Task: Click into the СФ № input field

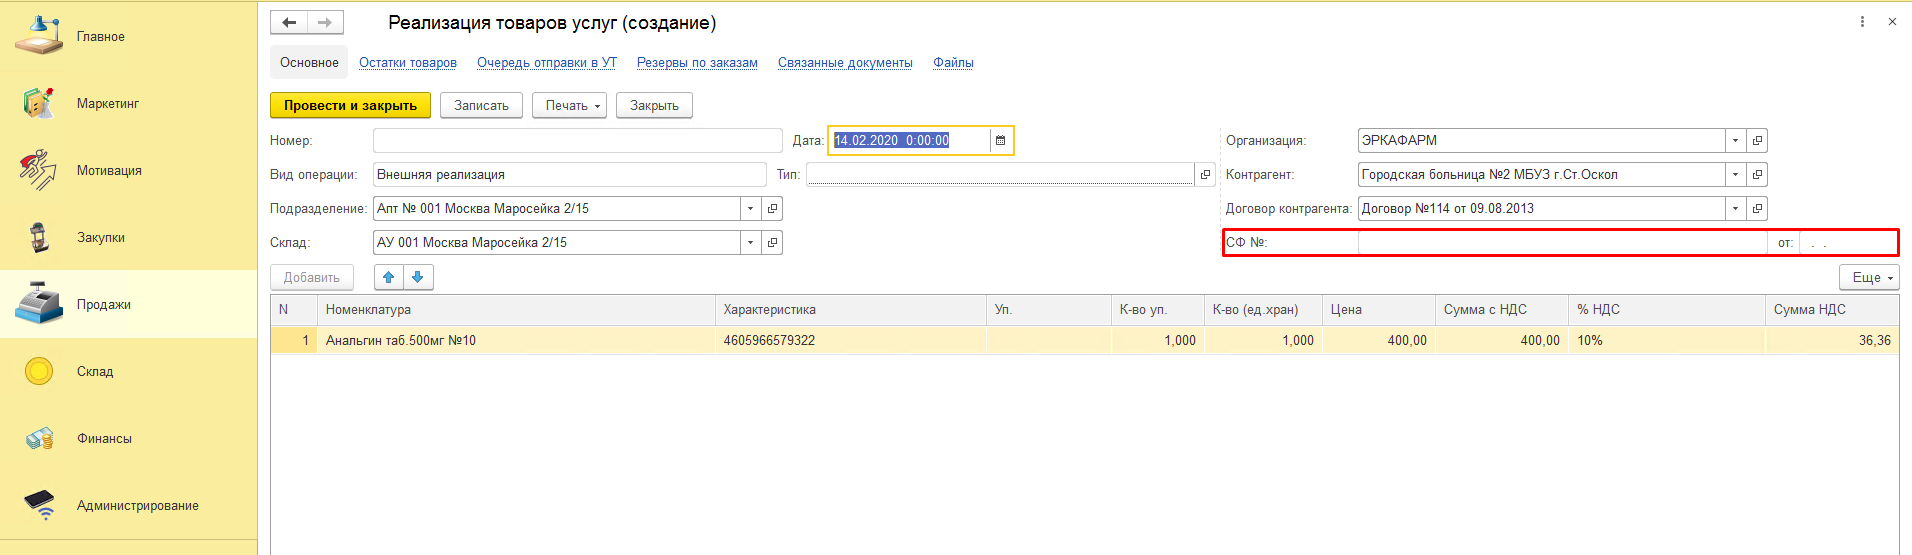Action: [x=1561, y=243]
